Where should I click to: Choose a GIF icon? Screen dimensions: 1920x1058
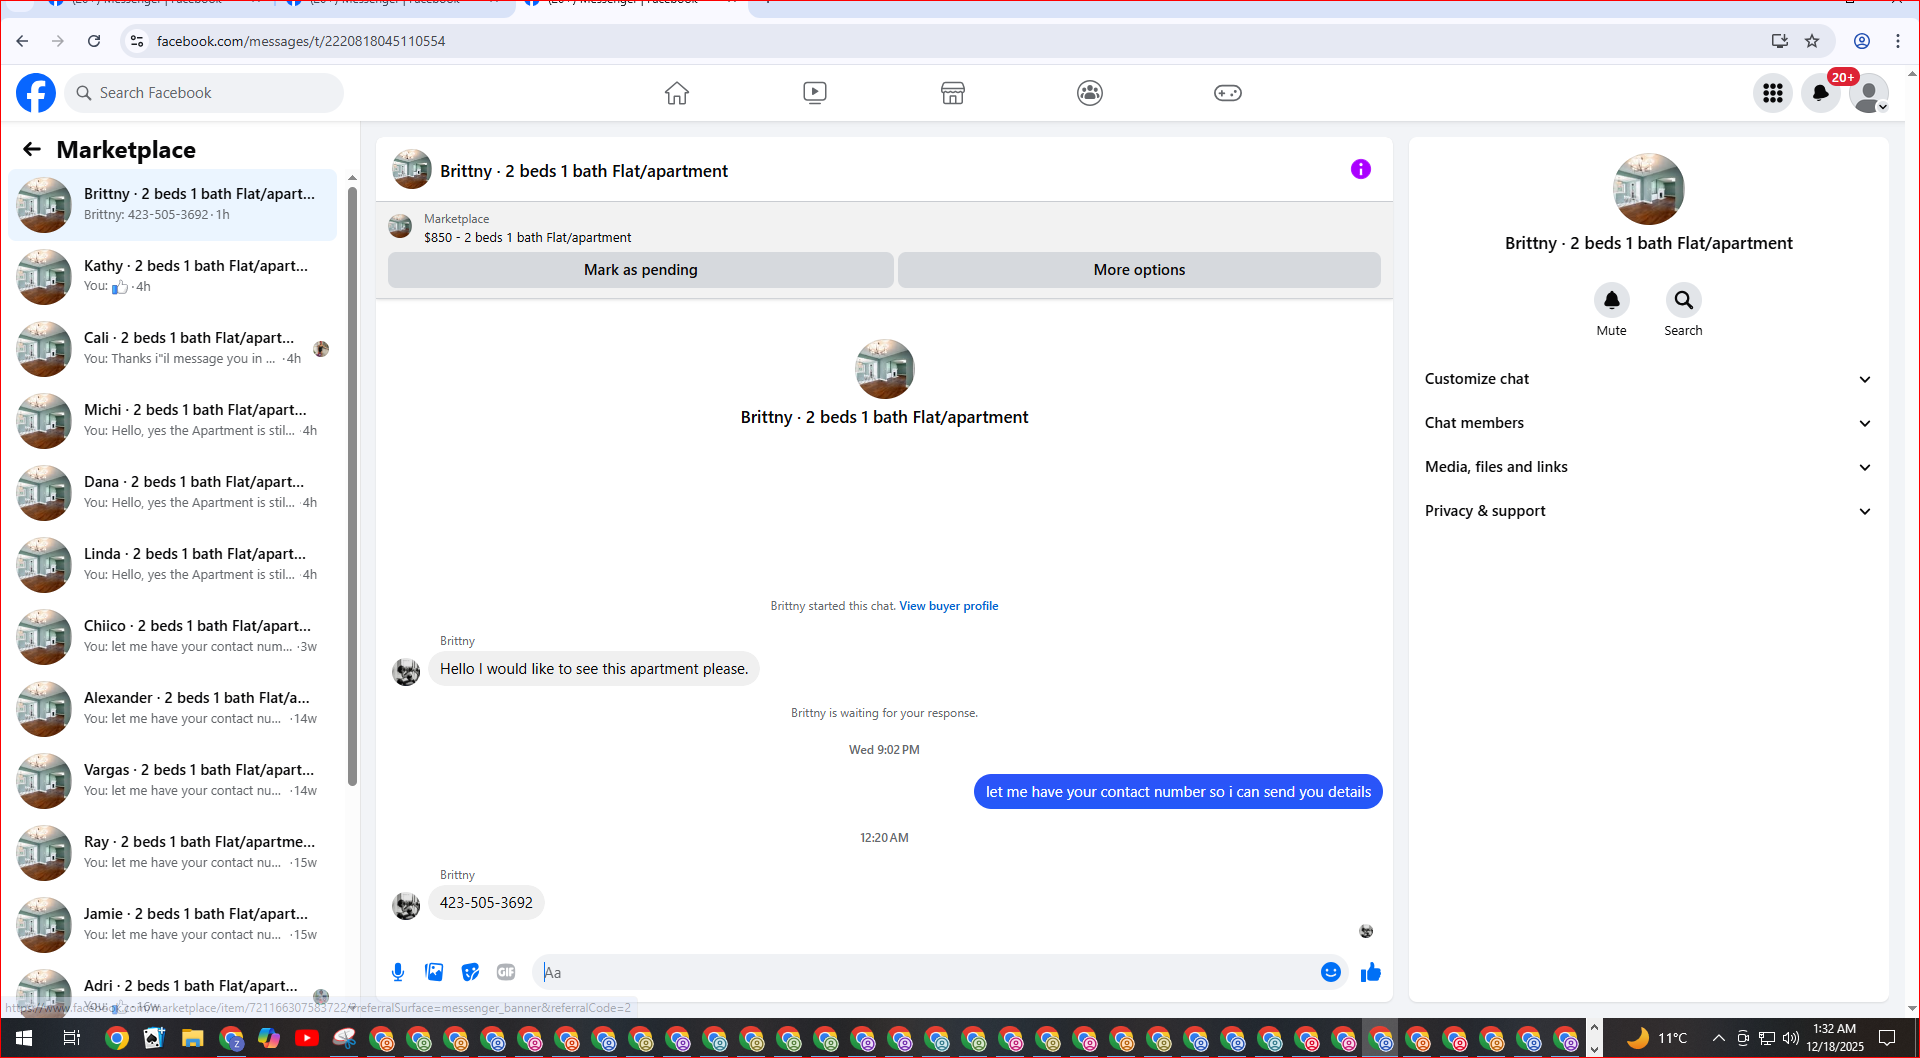tap(506, 972)
